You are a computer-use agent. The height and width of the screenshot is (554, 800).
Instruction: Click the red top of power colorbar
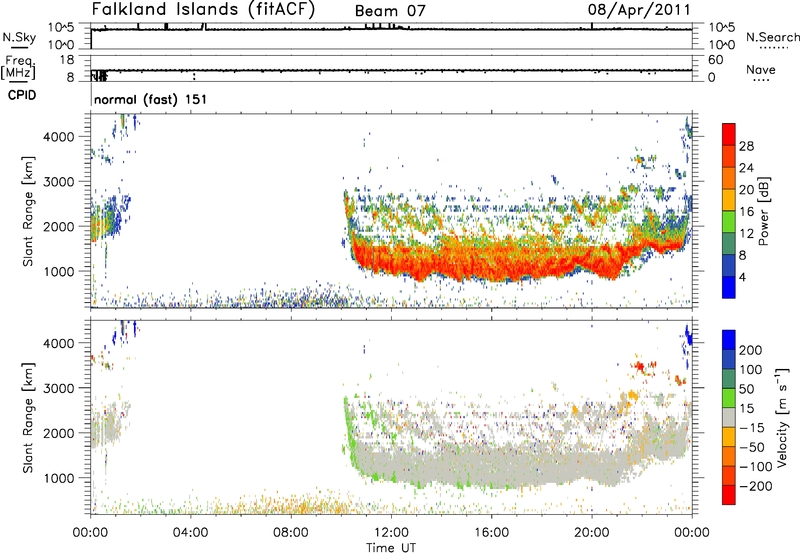pos(729,134)
